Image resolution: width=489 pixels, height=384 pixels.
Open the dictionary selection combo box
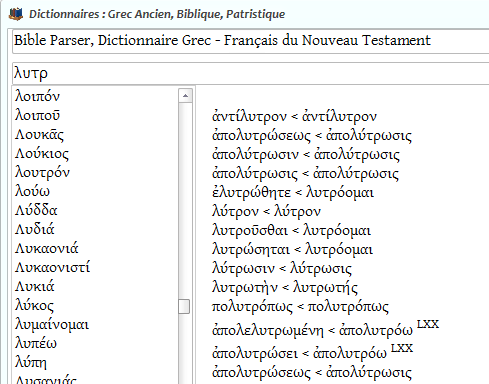tap(251, 41)
